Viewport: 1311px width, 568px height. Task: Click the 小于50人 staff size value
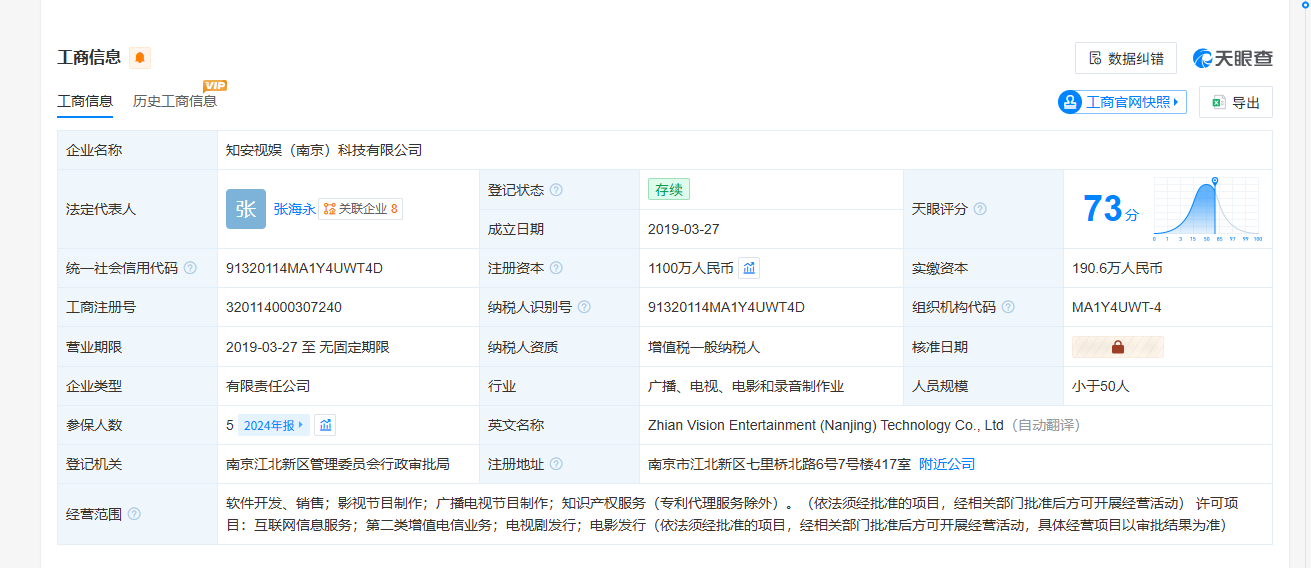pyautogui.click(x=1101, y=386)
